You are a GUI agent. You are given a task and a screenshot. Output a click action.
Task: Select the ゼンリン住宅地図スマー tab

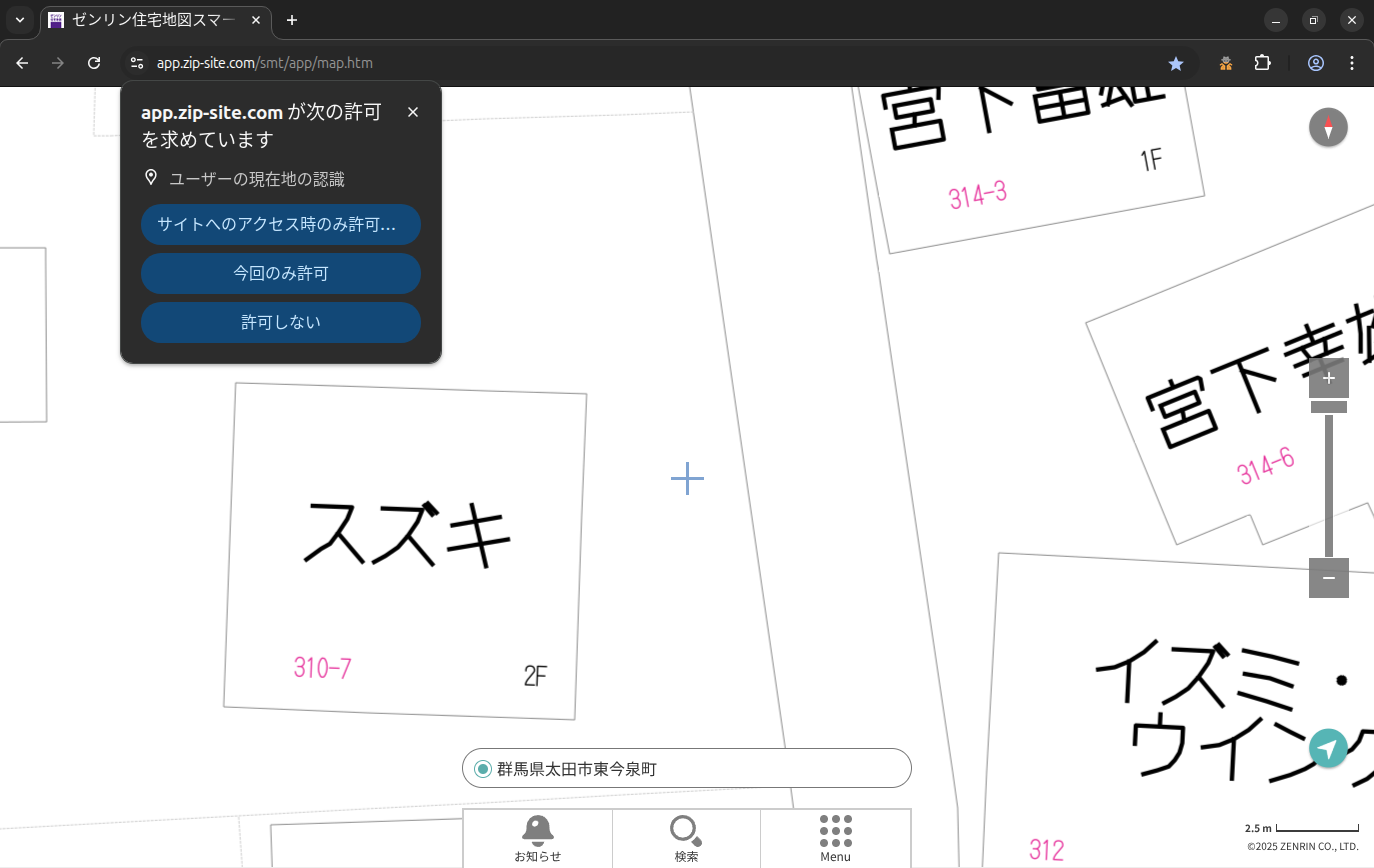pos(158,20)
